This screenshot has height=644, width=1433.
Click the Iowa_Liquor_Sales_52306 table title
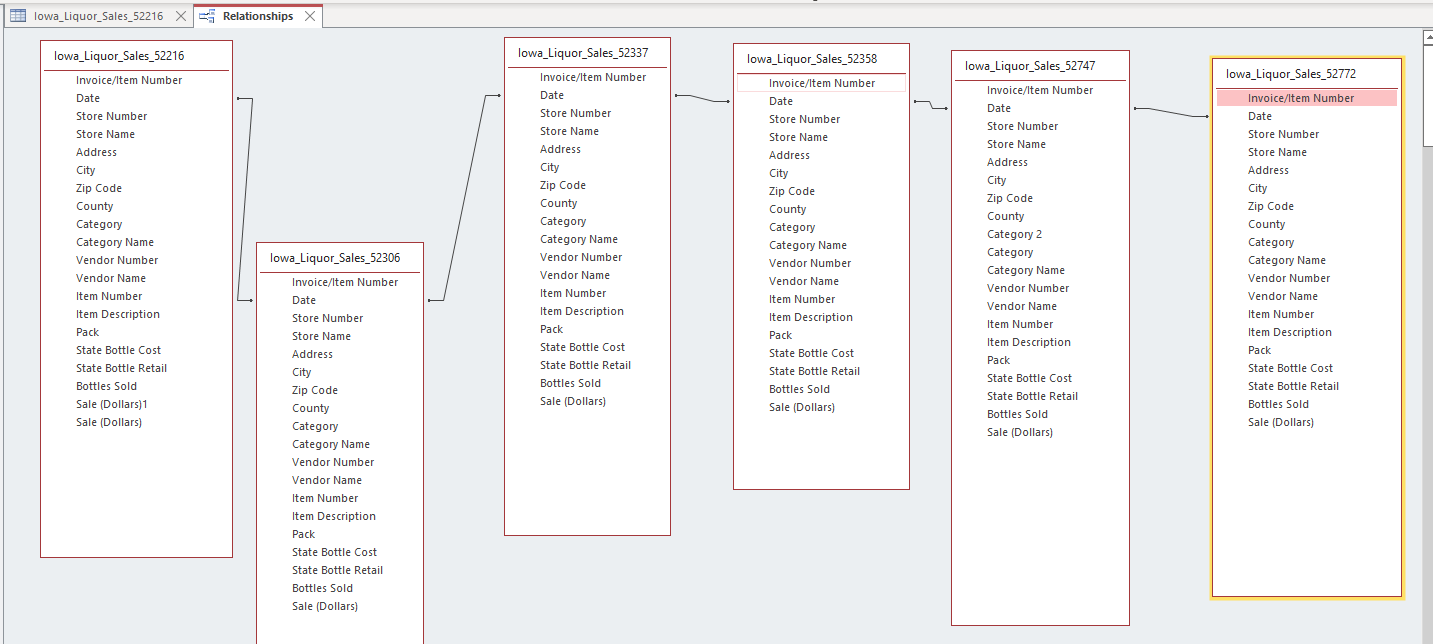(x=335, y=258)
